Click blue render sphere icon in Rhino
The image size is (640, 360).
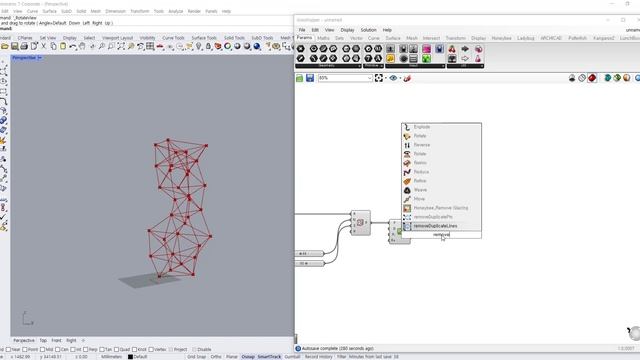[x=257, y=47]
